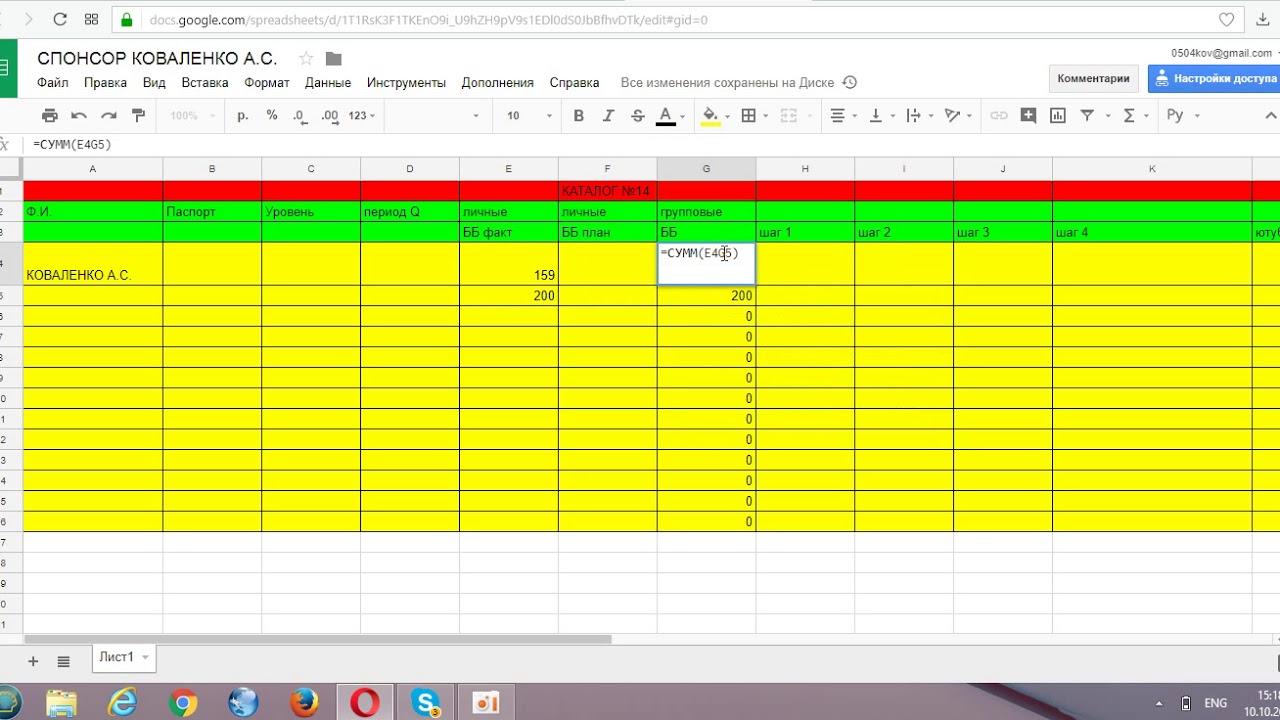Toggle italic formatting
This screenshot has height=720, width=1280.
coord(608,116)
